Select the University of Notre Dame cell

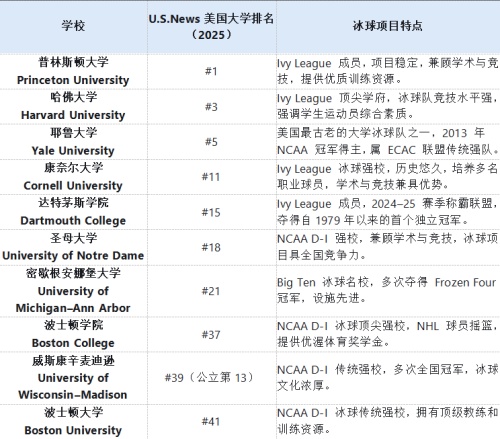pyautogui.click(x=73, y=247)
